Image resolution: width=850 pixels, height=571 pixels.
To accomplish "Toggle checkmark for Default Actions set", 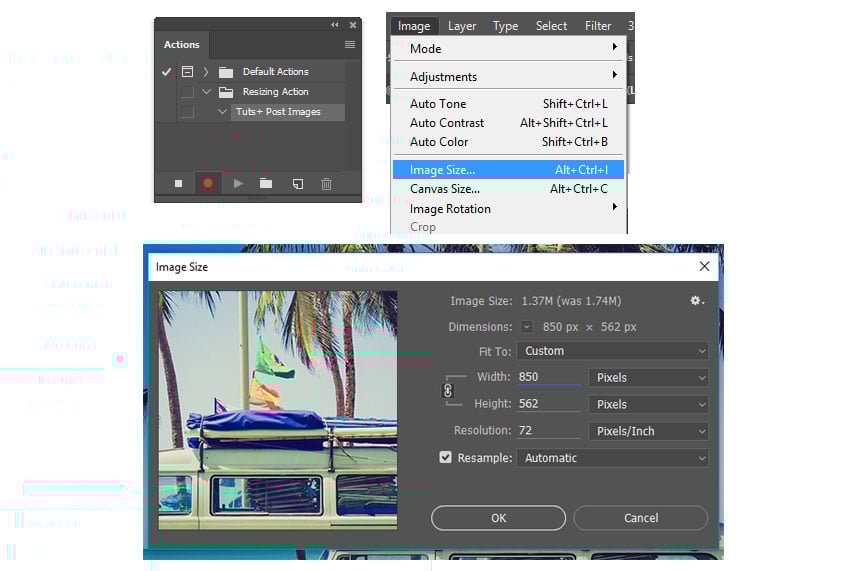I will pos(166,72).
